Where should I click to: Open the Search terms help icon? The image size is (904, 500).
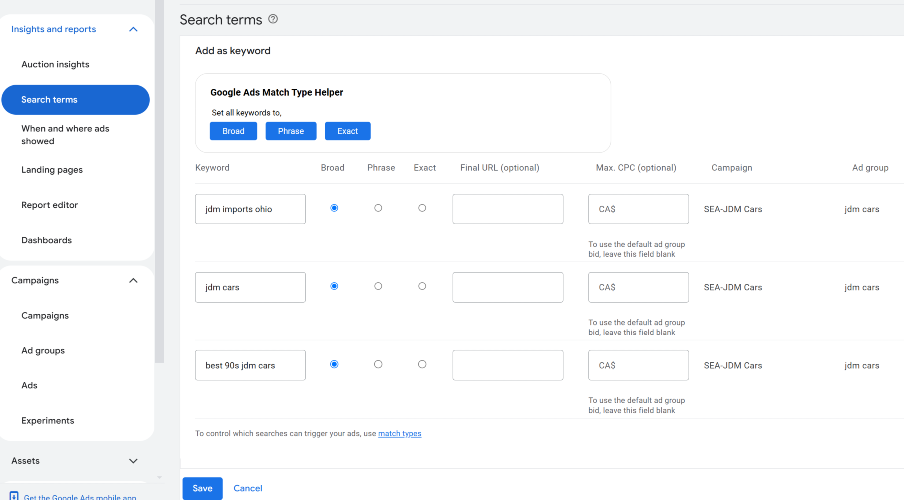coord(273,19)
